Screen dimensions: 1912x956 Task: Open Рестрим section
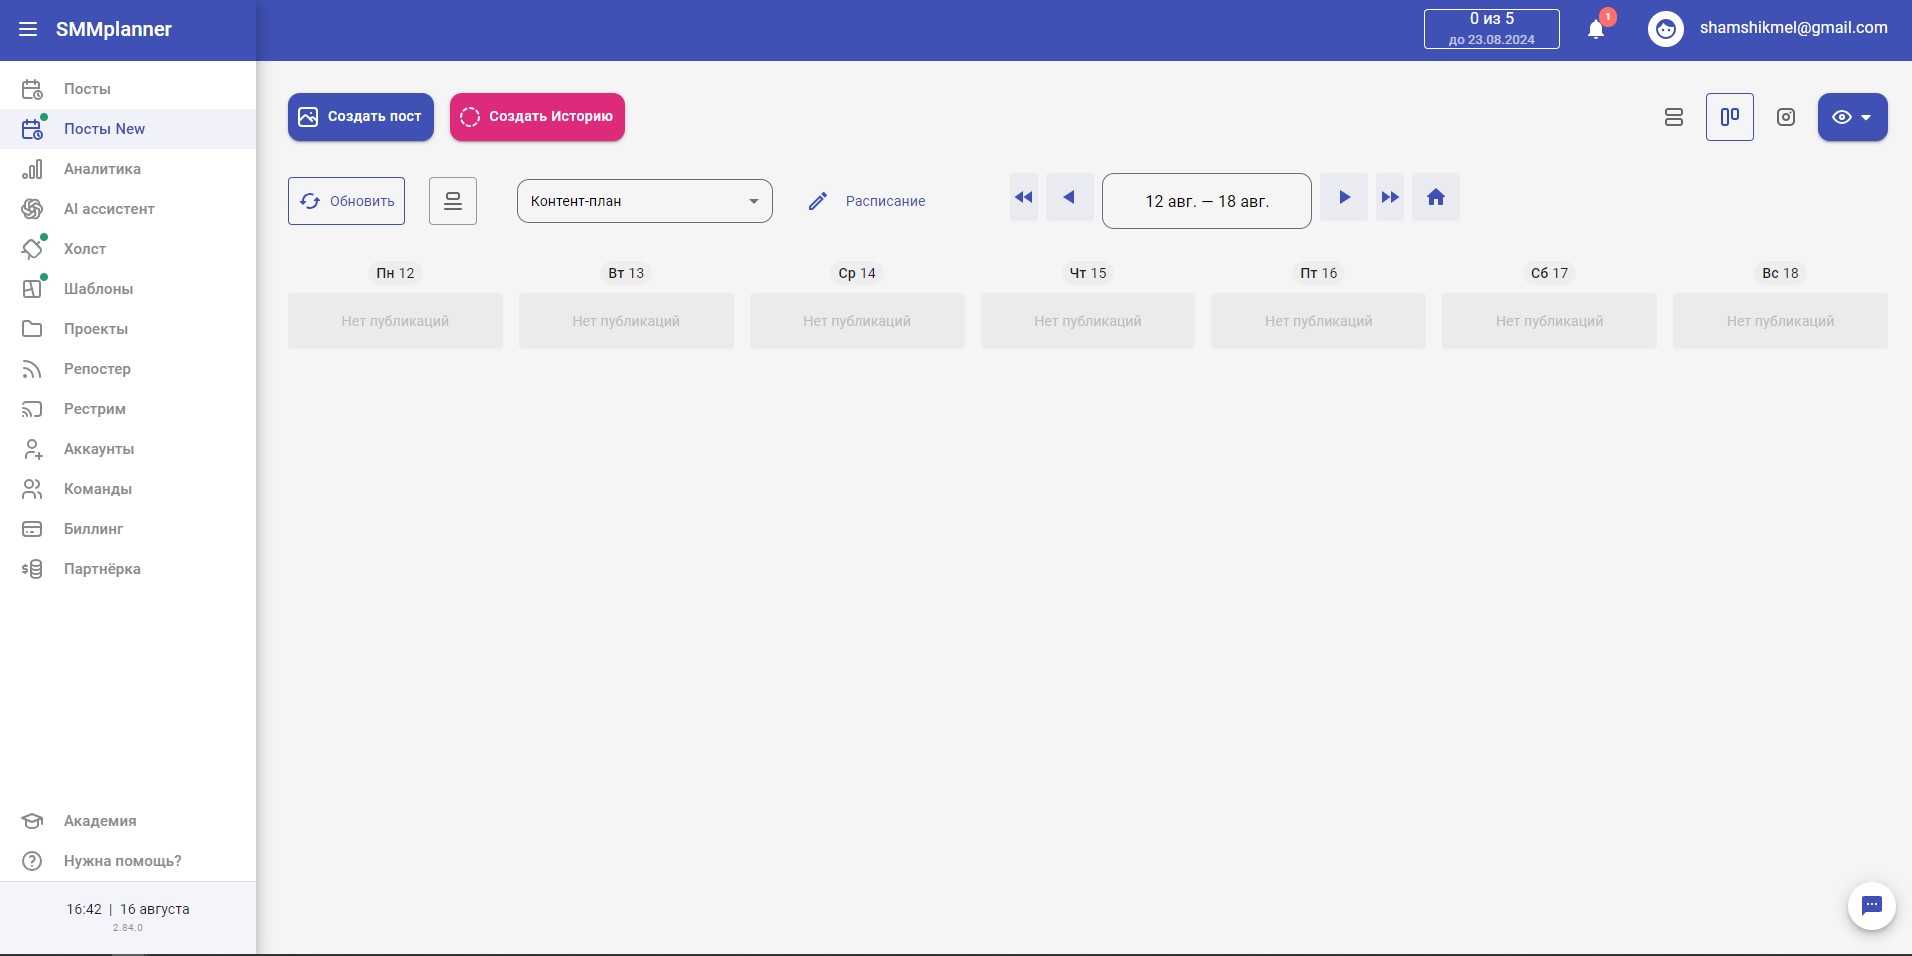tap(128, 409)
